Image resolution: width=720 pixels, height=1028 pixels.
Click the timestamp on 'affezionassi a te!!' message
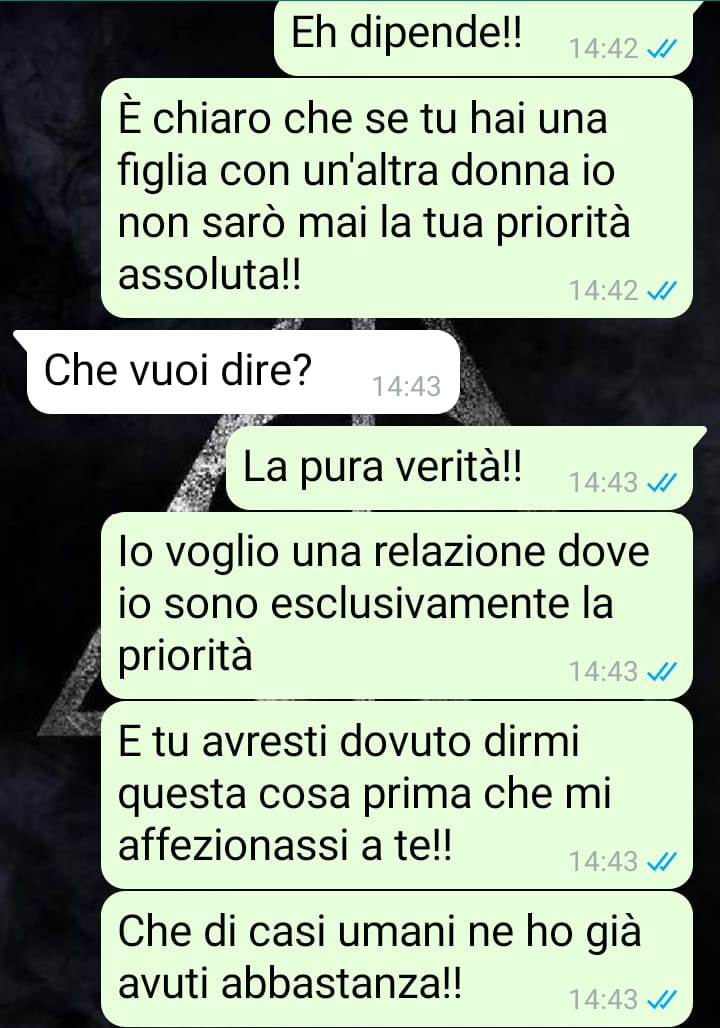[603, 861]
